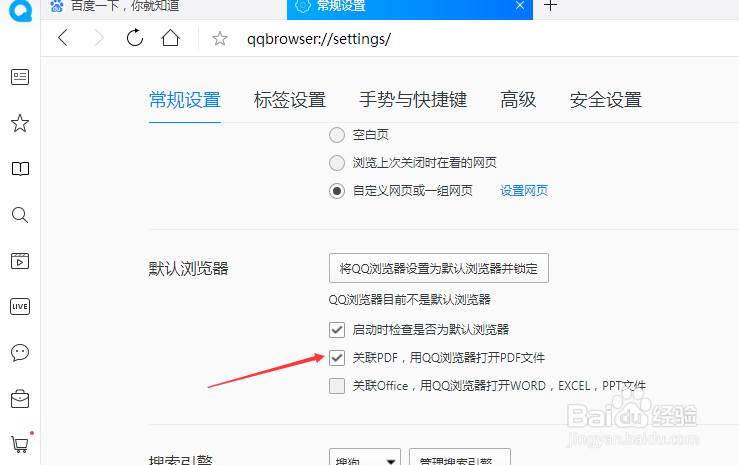Bookmark page with address bar star
Screen dimensions: 739x465
tap(220, 38)
